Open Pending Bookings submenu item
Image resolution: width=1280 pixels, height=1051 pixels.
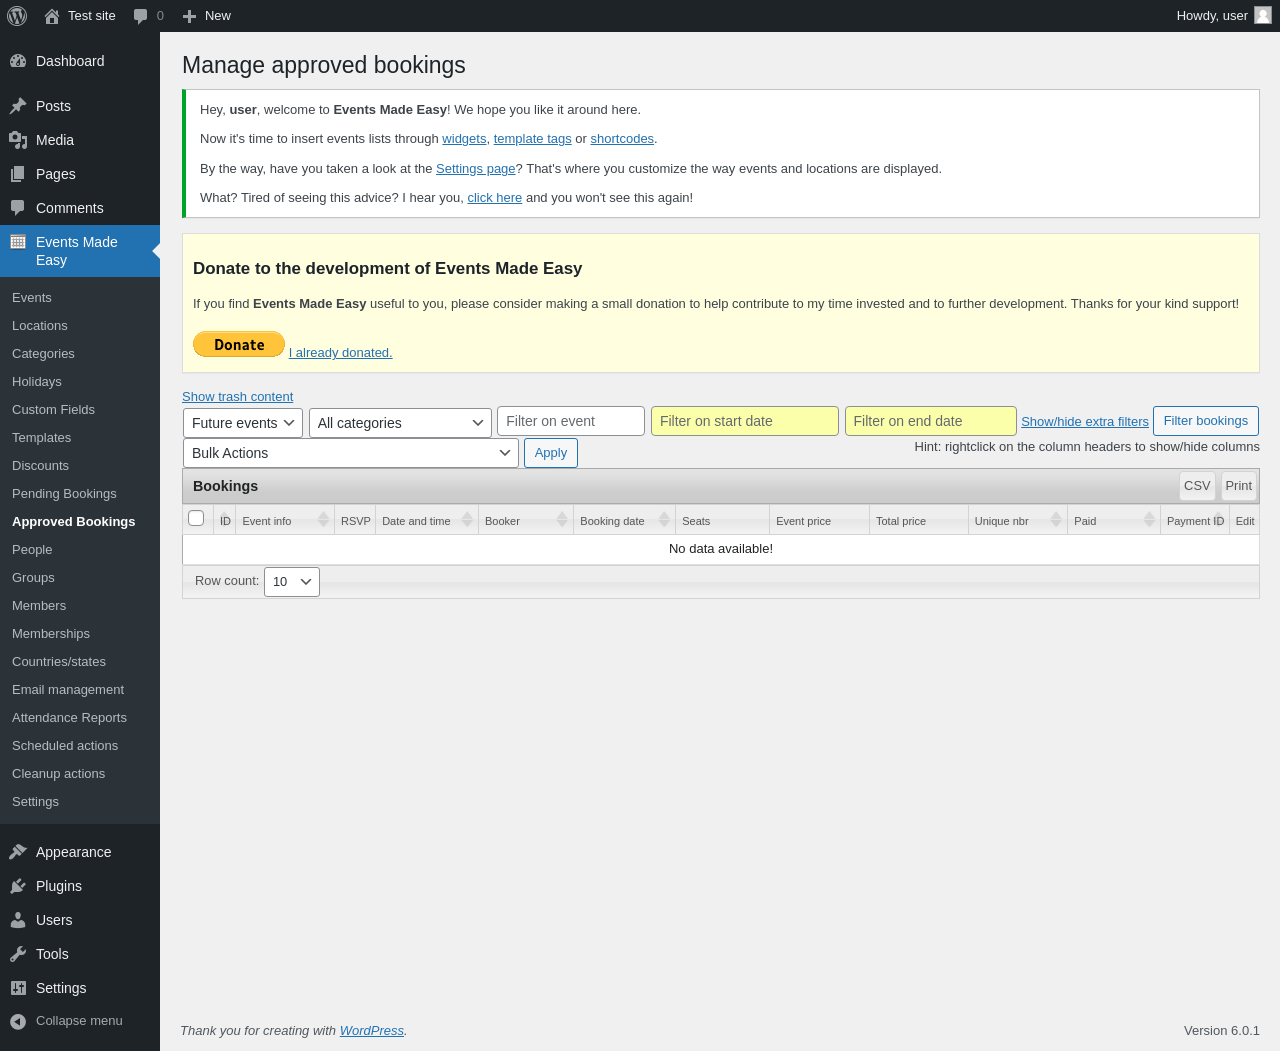(x=64, y=494)
